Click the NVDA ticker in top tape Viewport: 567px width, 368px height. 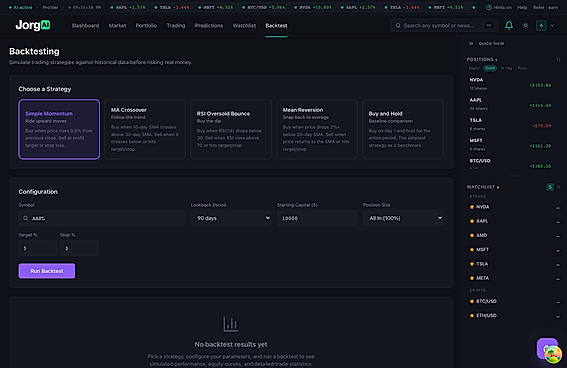[x=313, y=7]
